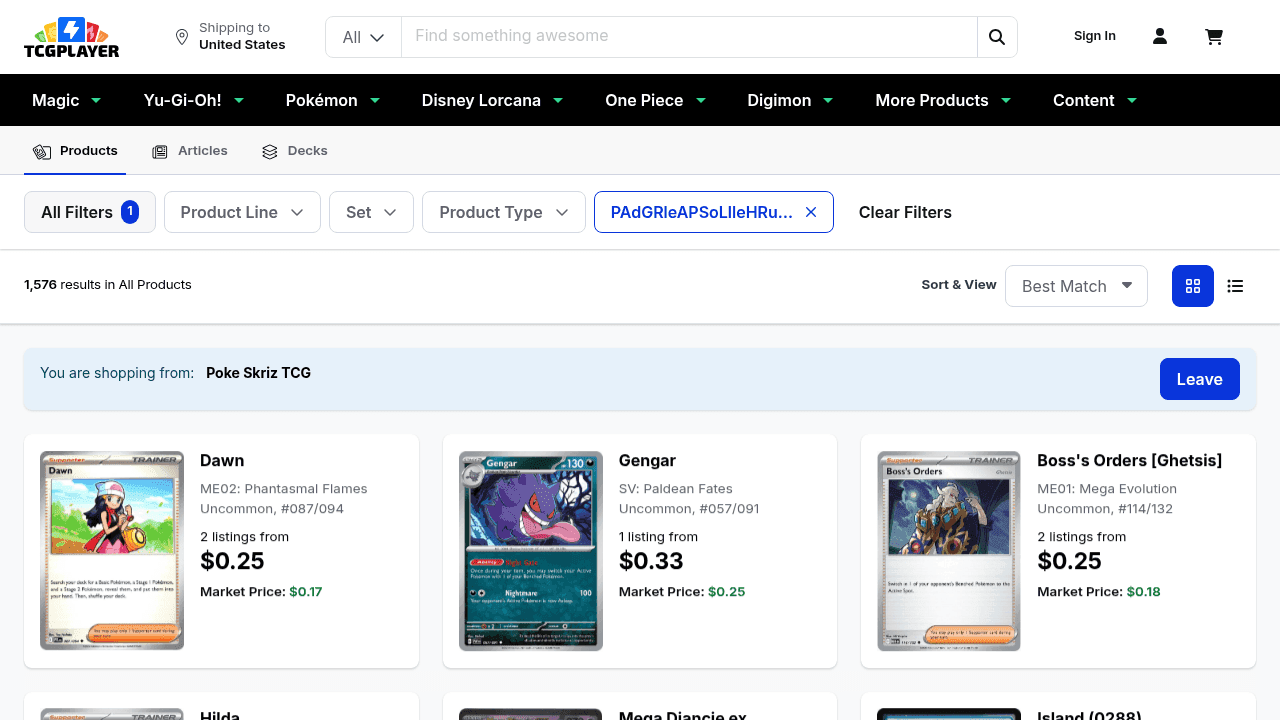Open the Set dropdown
Image resolution: width=1280 pixels, height=720 pixels.
[371, 212]
